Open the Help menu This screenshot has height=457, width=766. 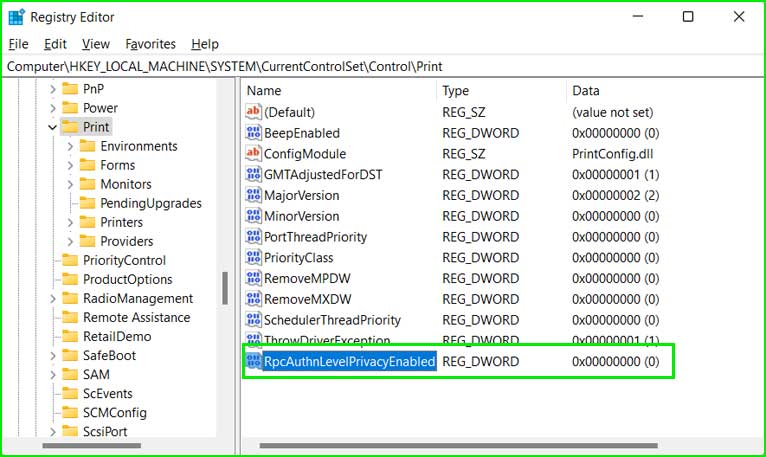205,44
